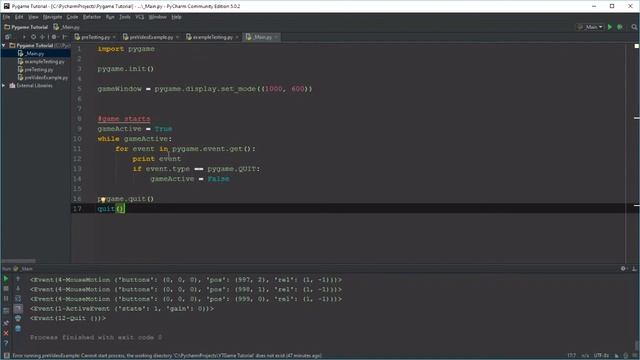Expand the External Libraries tree node
Screen dimensions: 640x360
click(x=4, y=86)
